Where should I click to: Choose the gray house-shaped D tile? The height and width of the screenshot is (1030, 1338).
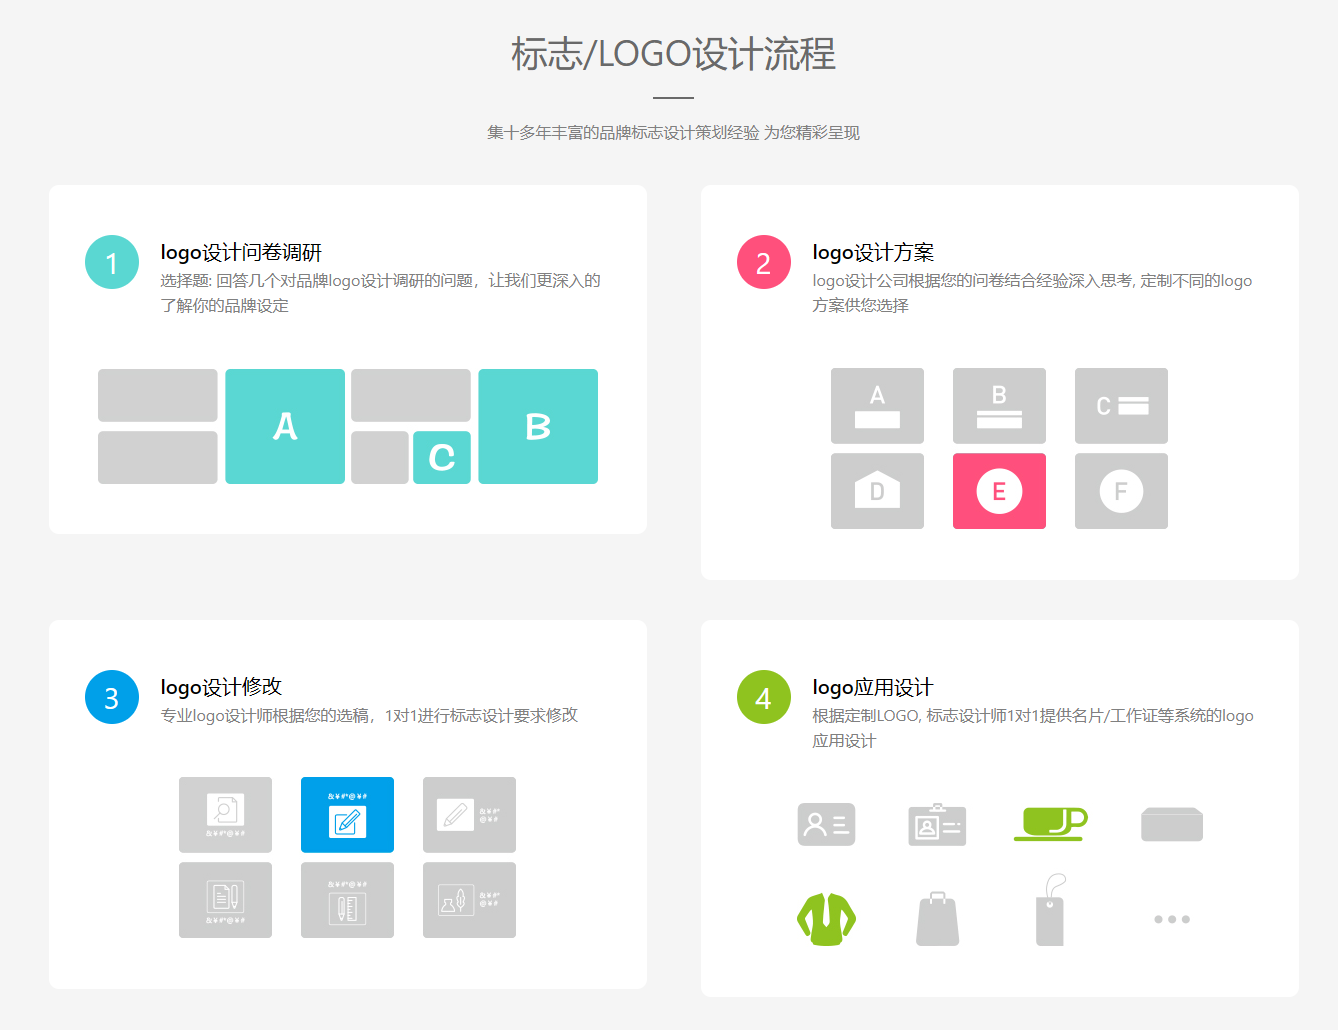877,491
